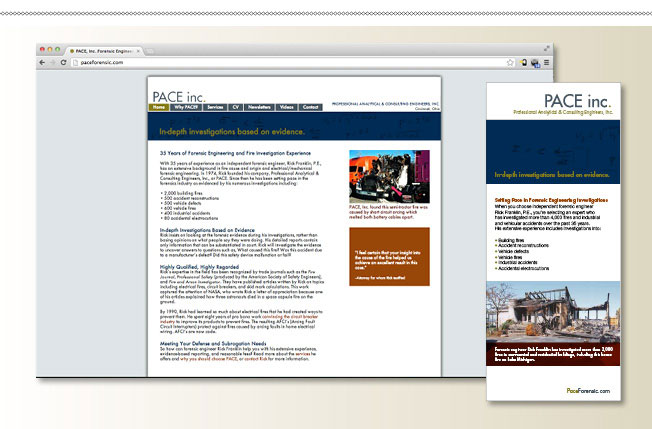Image resolution: width=652 pixels, height=429 pixels.
Task: Click the browser back arrow
Action: 43,62
